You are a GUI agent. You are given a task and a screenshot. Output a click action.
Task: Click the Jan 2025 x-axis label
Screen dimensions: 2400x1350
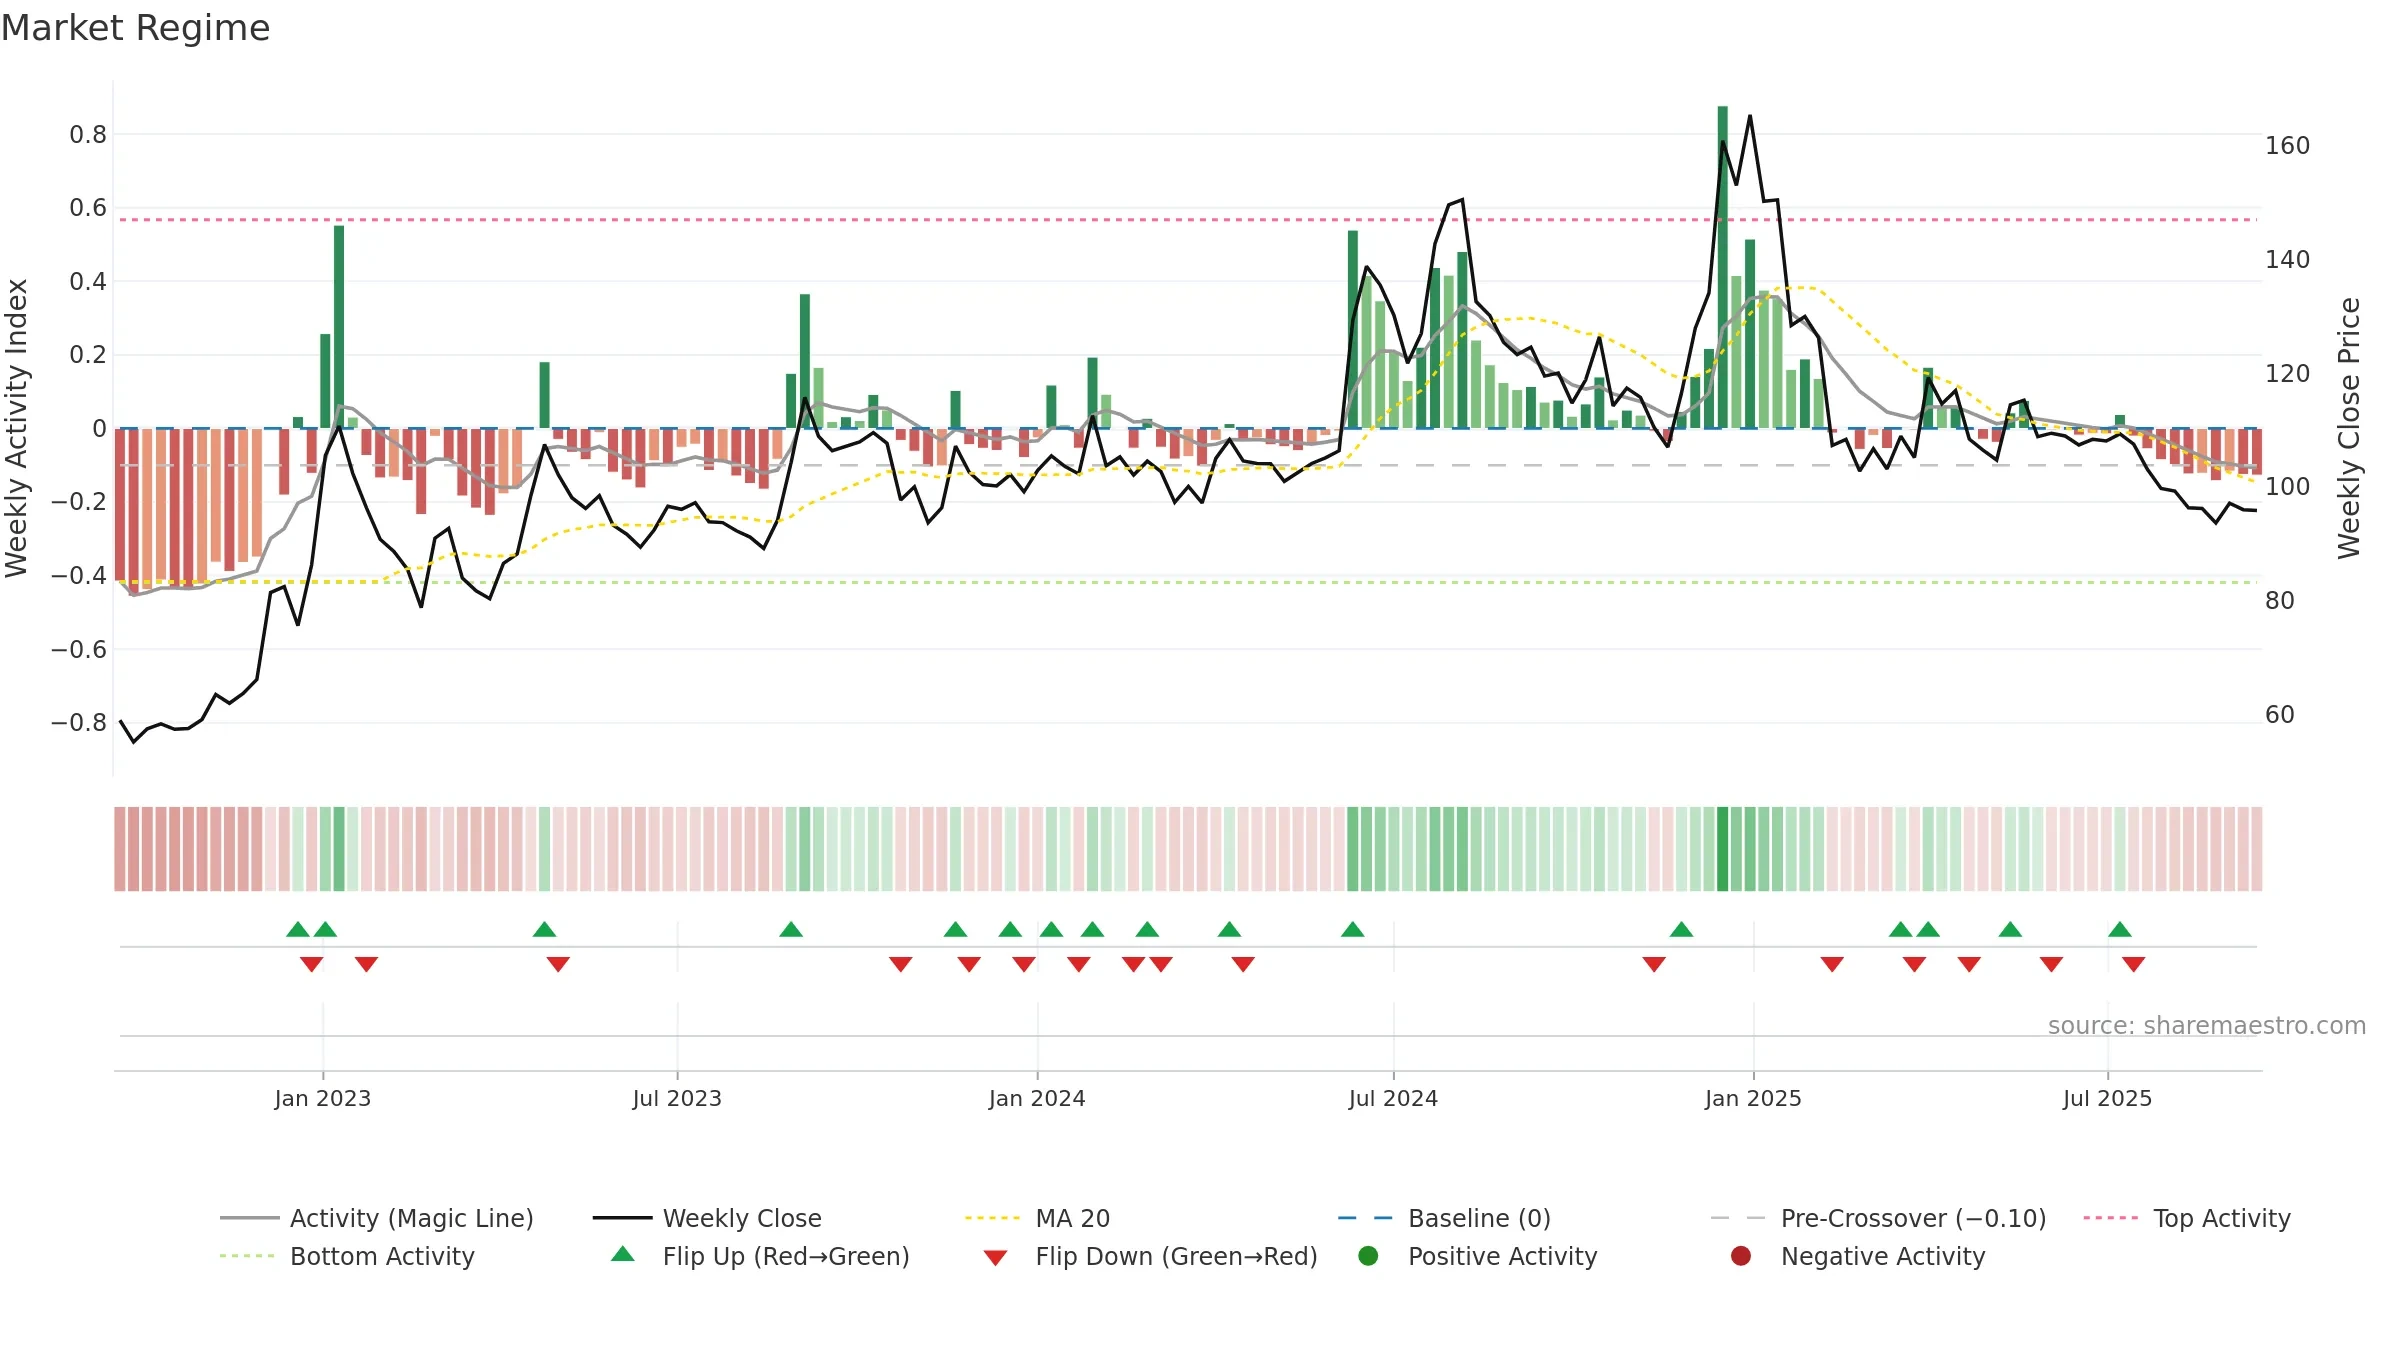1753,1098
